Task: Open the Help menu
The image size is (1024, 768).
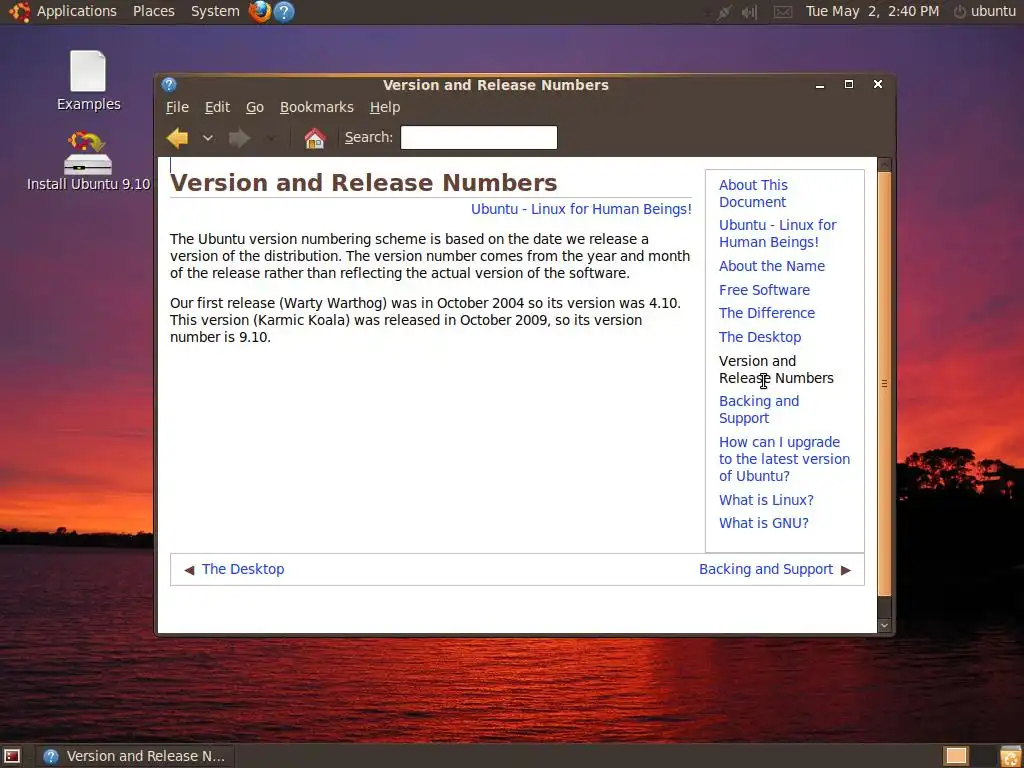Action: point(385,107)
